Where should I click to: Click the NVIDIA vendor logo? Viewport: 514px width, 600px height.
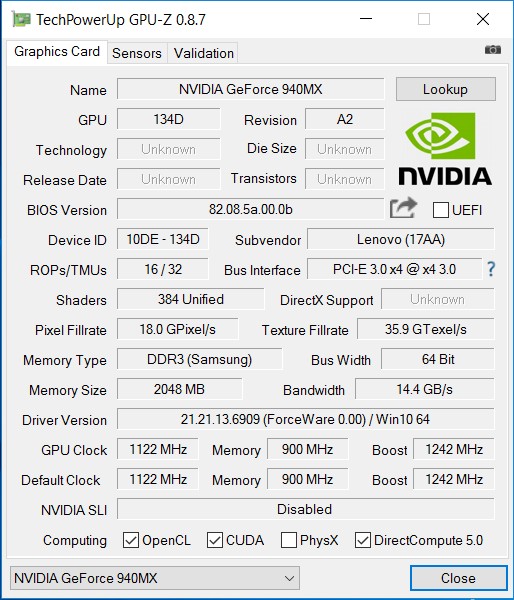[x=445, y=150]
